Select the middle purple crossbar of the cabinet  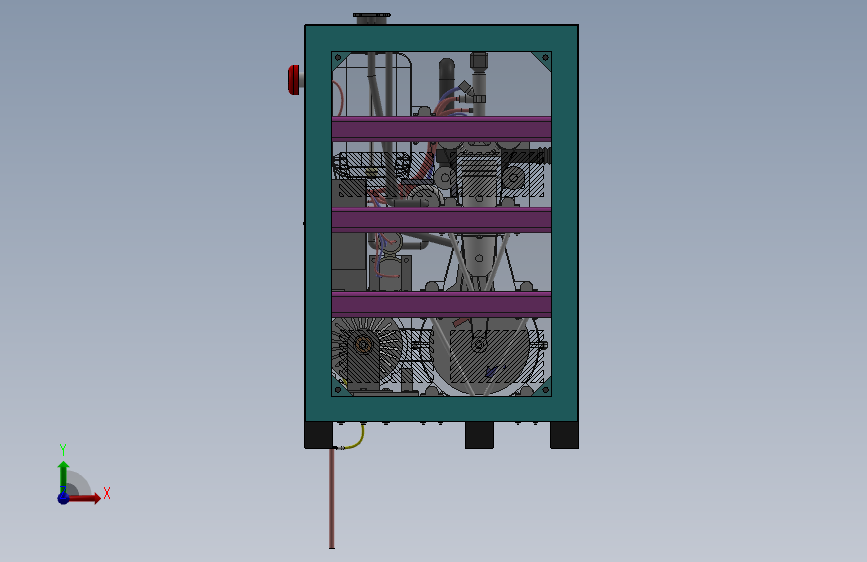(x=441, y=220)
